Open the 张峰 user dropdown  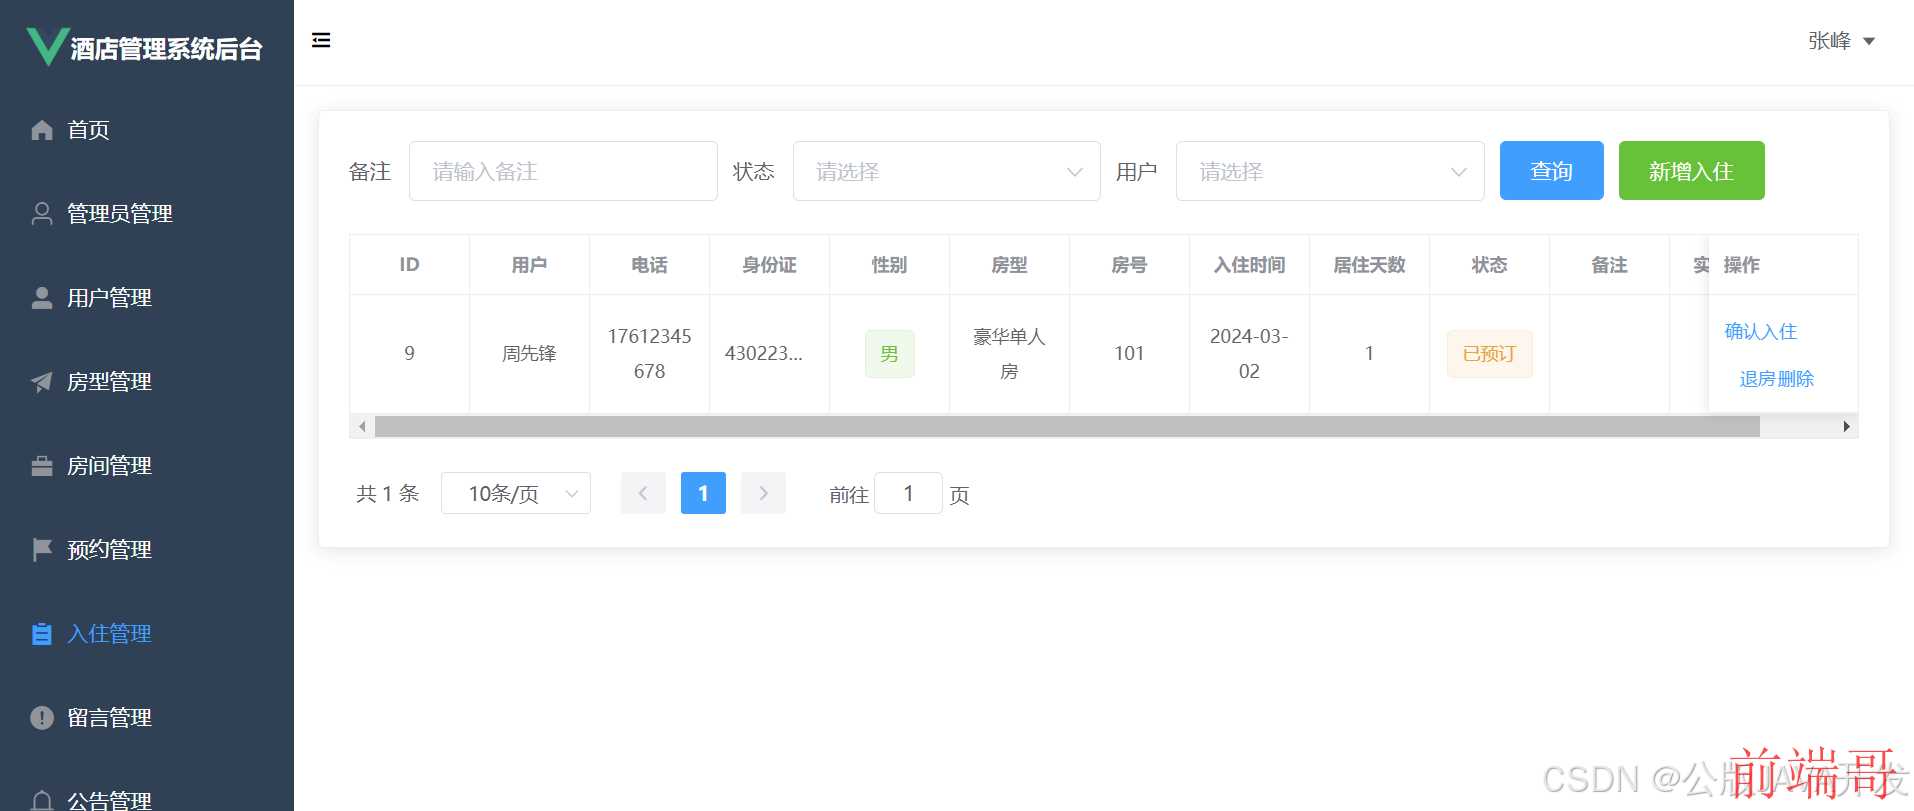coord(1841,41)
